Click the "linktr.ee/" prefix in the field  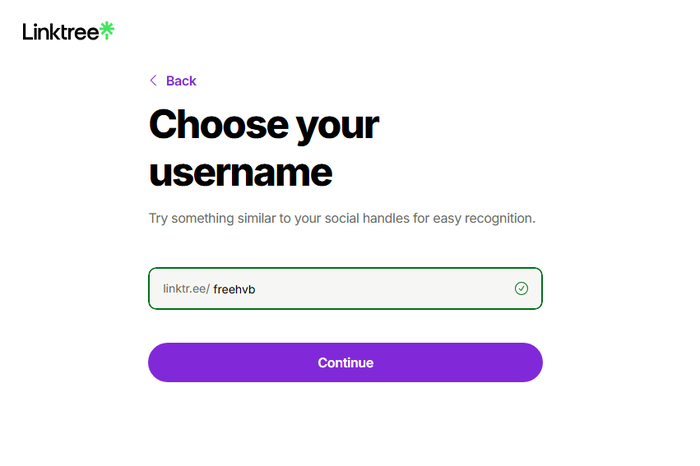[x=186, y=289]
